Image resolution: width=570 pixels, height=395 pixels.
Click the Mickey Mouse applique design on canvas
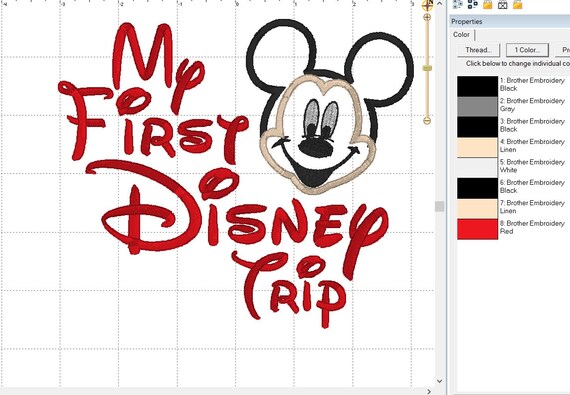[x=329, y=106]
